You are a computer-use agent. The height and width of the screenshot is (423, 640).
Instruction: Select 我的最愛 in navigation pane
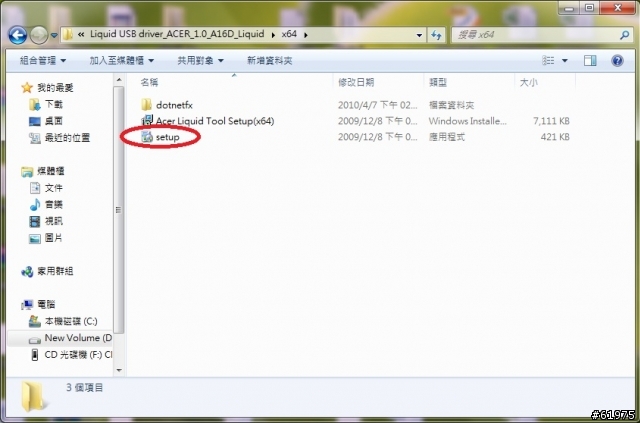click(47, 87)
